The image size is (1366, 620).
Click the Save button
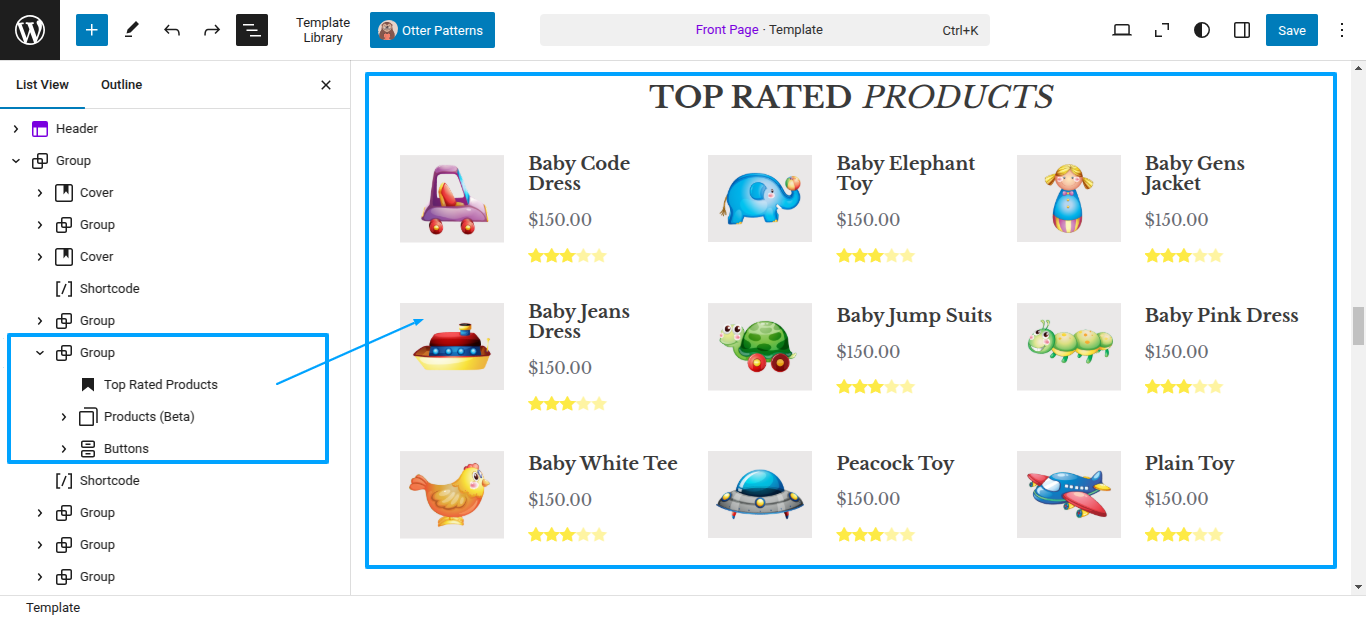coord(1292,30)
